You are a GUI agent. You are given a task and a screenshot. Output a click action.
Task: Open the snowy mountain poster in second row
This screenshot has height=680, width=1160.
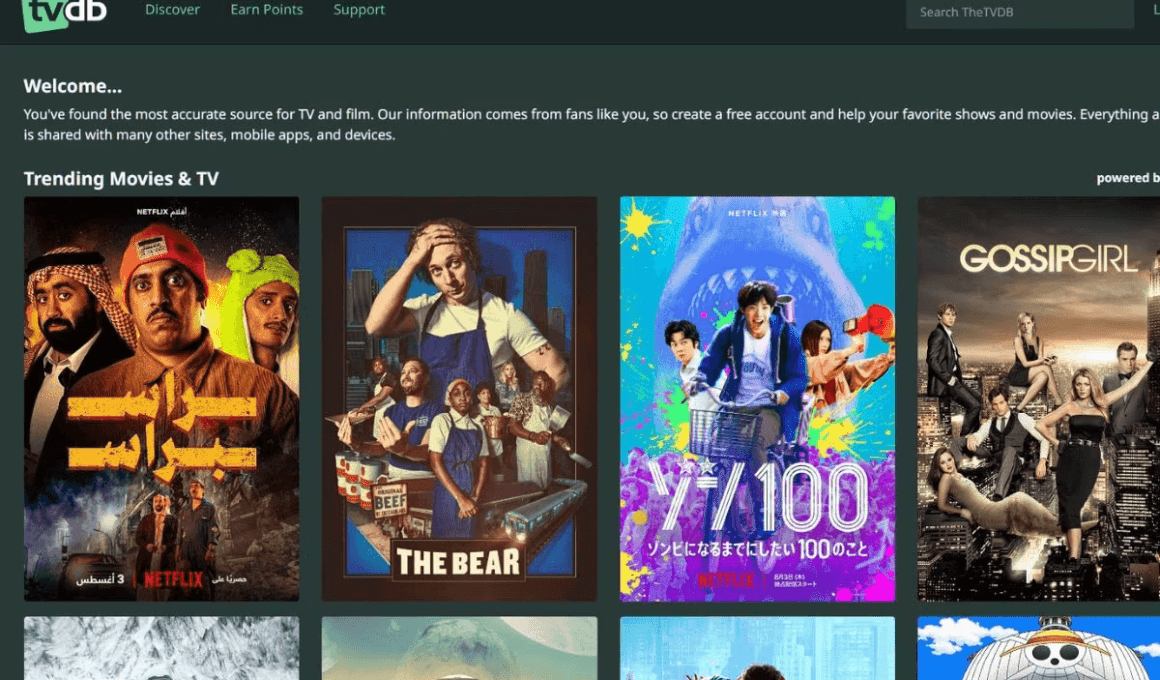point(161,648)
